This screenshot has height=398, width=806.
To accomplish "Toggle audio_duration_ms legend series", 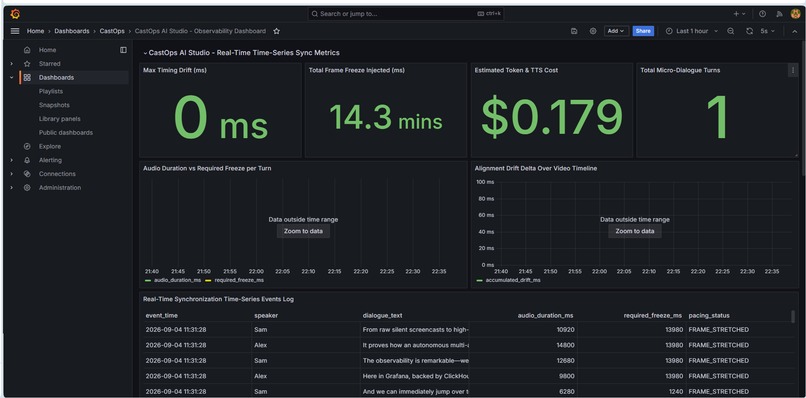I will coord(177,280).
